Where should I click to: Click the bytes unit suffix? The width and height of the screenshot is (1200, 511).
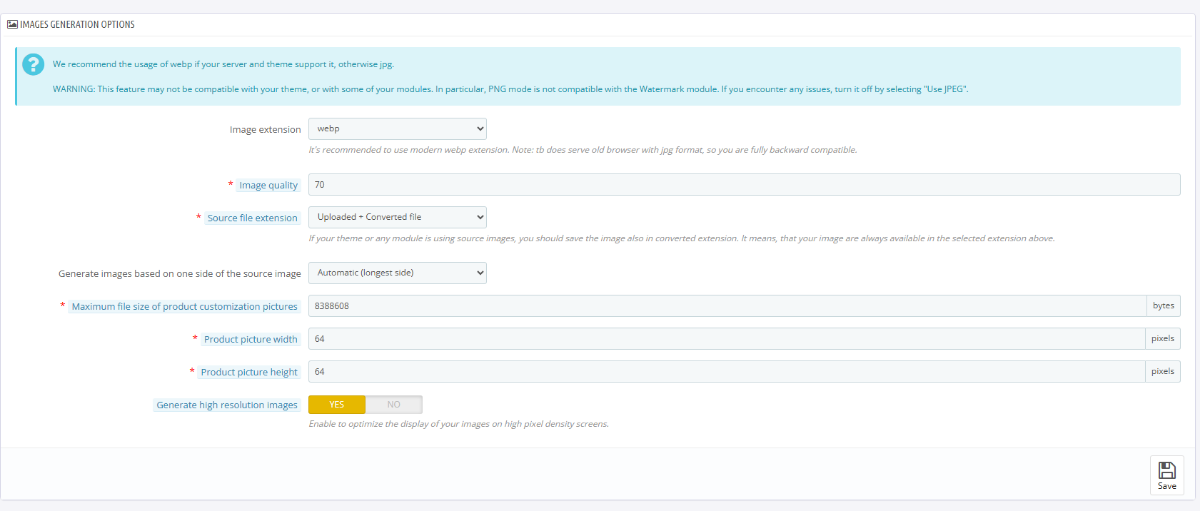(x=1163, y=306)
